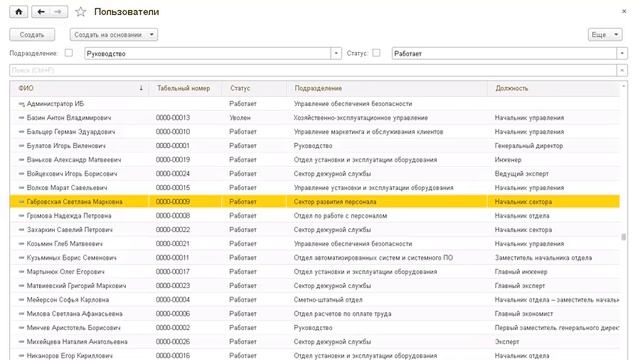Click the Работает status field
The height and width of the screenshot is (360, 640).
coord(504,53)
